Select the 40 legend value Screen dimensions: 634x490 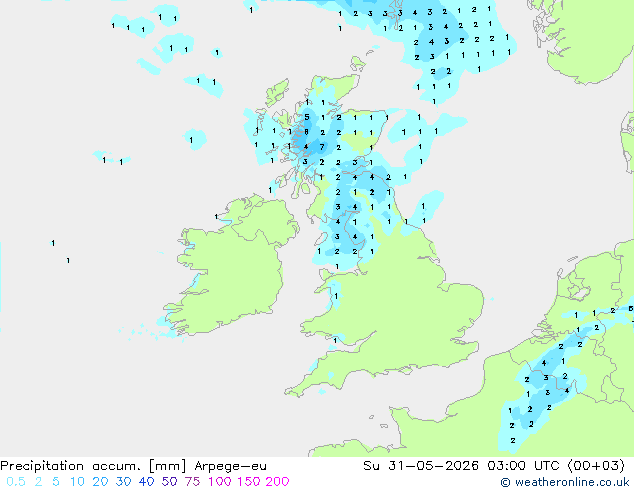click(146, 482)
